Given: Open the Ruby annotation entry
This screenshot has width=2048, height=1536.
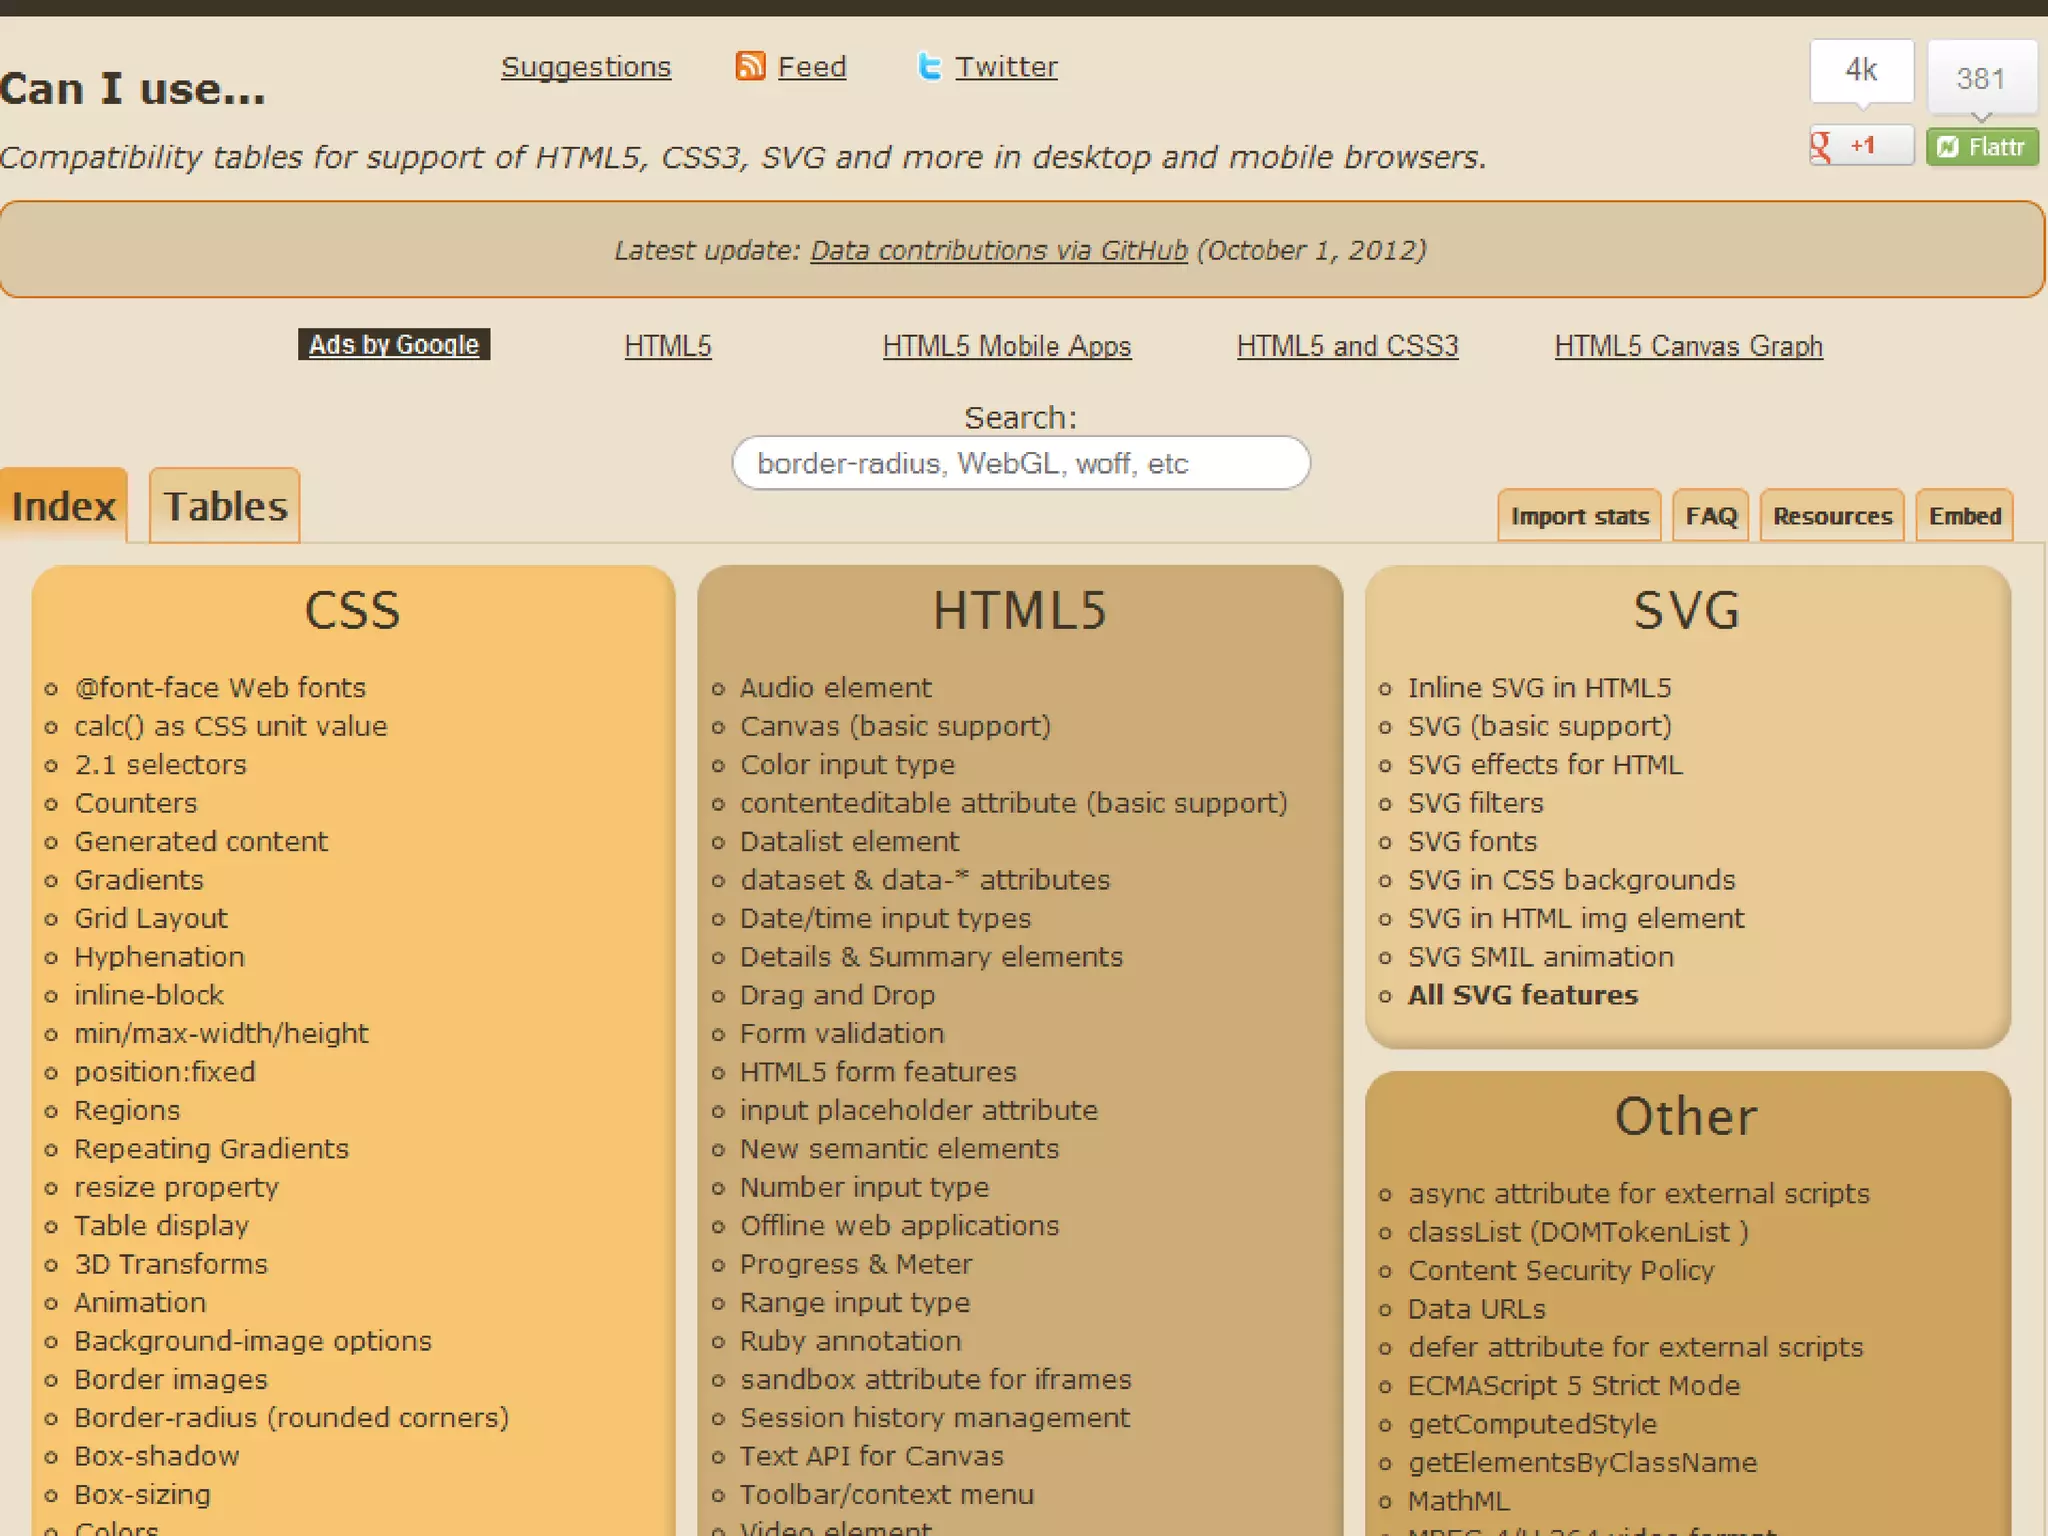Looking at the screenshot, I should (x=851, y=1341).
